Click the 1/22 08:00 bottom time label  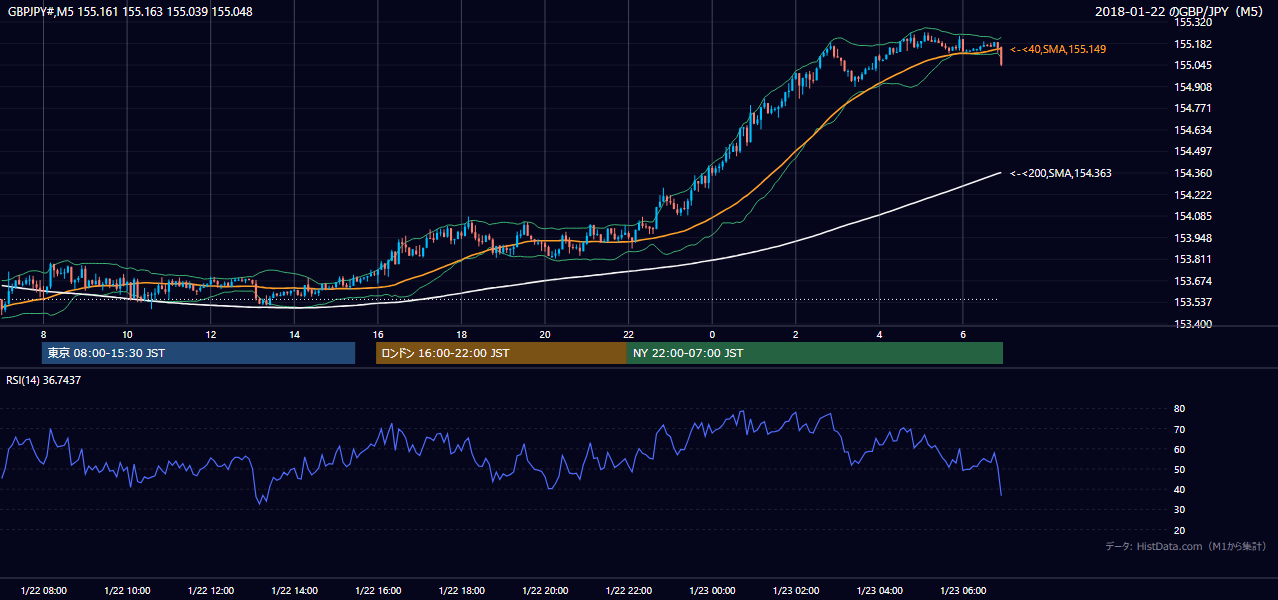click(x=43, y=591)
